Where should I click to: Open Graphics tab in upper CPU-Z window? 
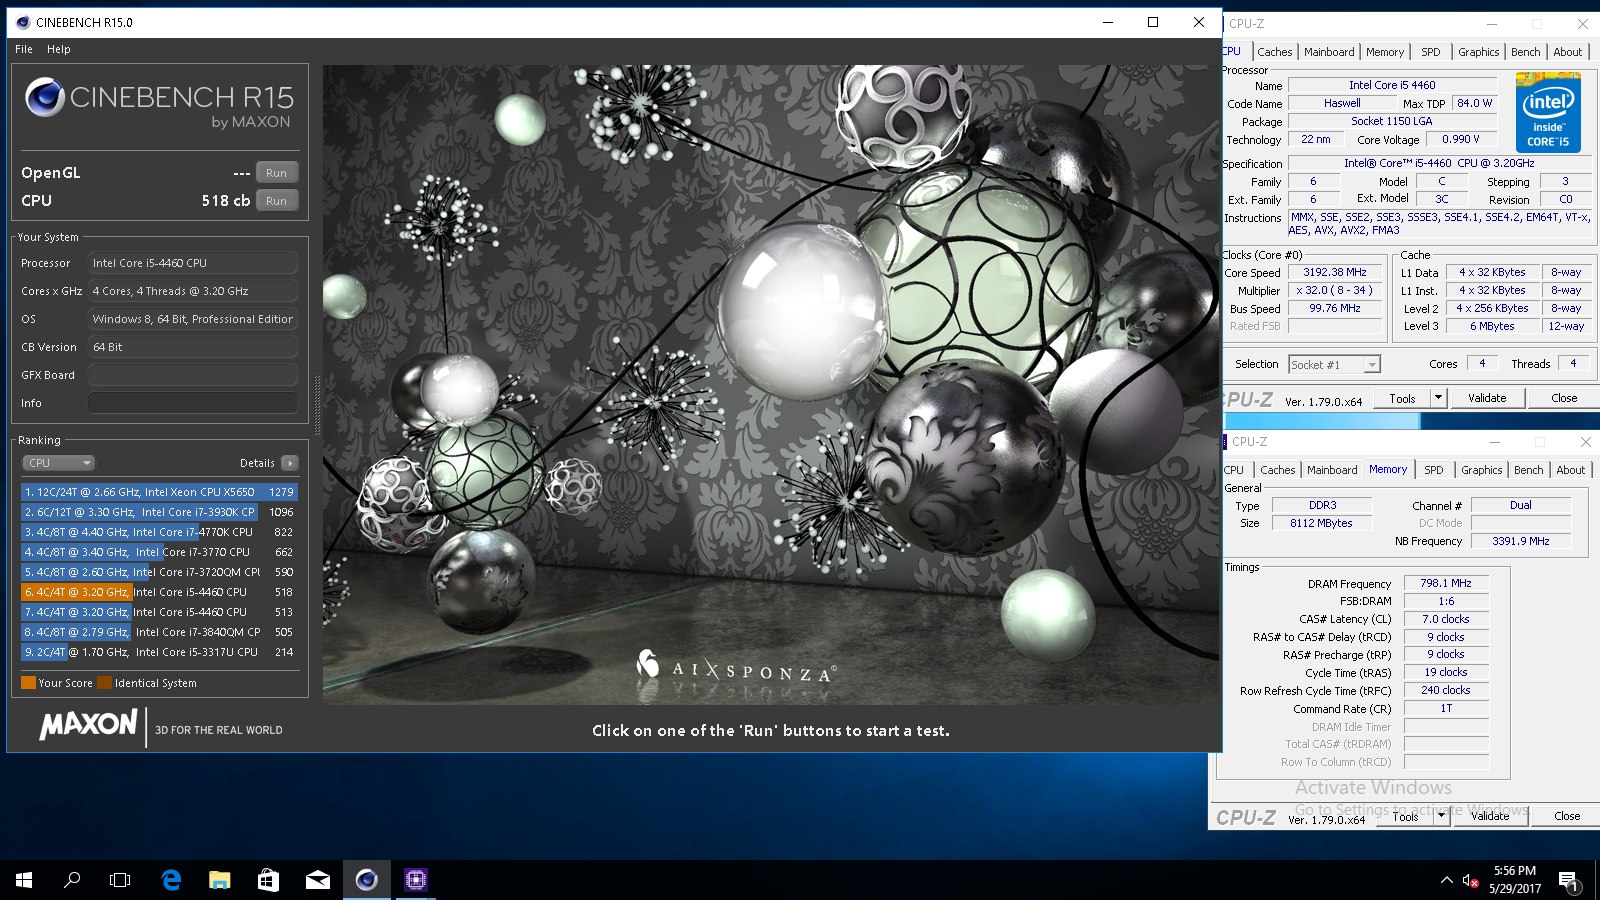pos(1478,52)
